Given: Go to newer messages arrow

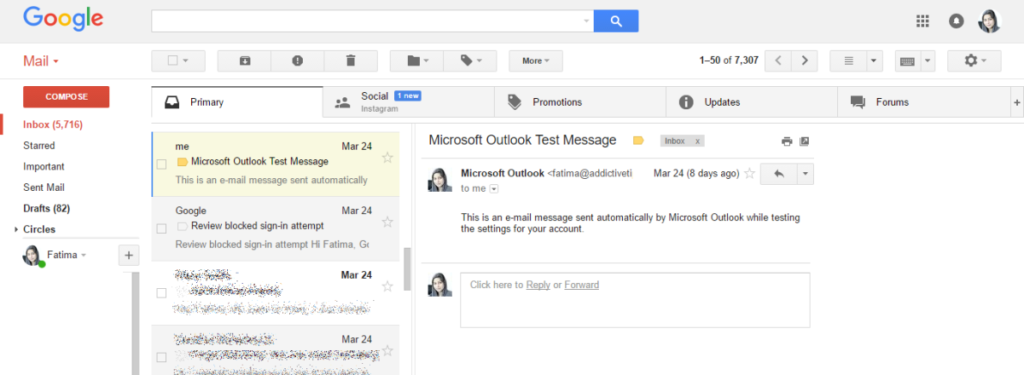Looking at the screenshot, I should [x=778, y=61].
